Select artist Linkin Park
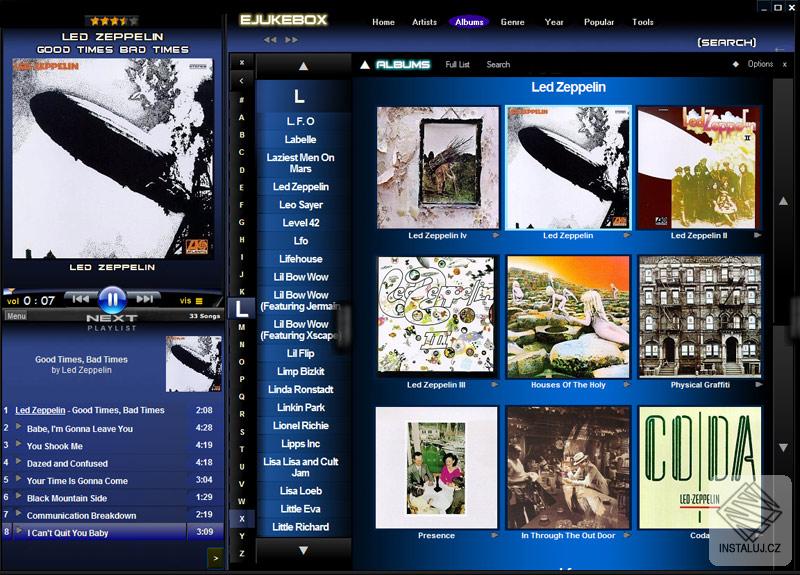The width and height of the screenshot is (800, 575). [301, 408]
